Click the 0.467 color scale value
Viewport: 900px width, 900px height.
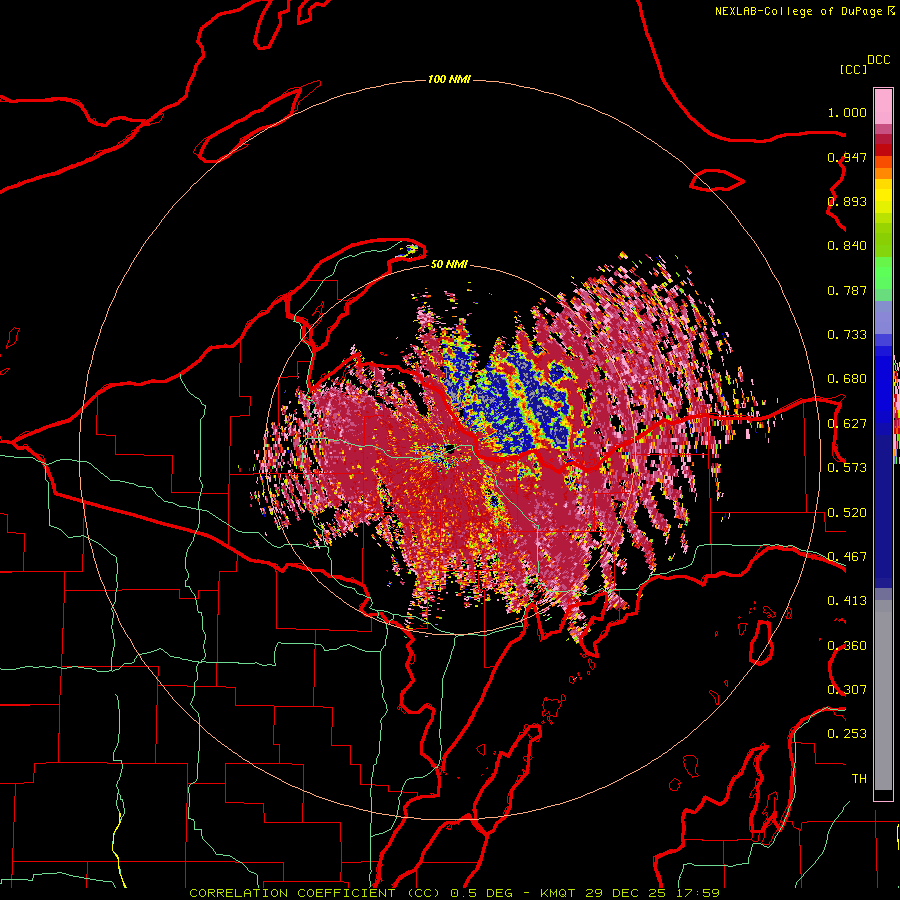(x=847, y=557)
